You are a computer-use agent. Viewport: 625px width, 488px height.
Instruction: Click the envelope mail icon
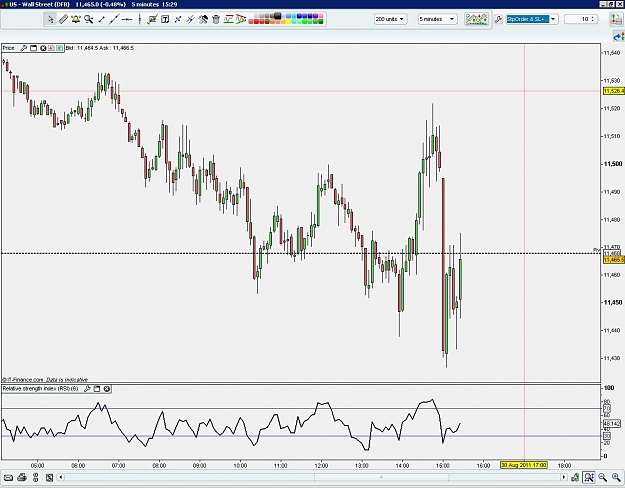pos(8,477)
